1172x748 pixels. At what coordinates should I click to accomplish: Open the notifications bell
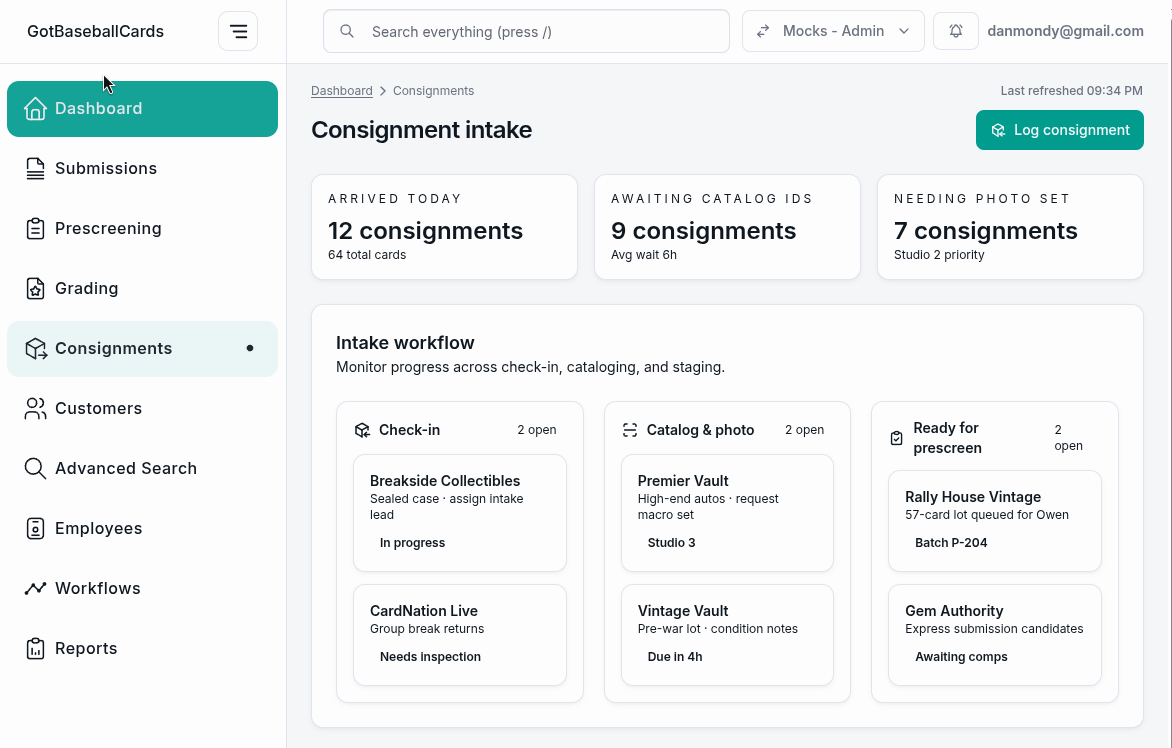955,31
